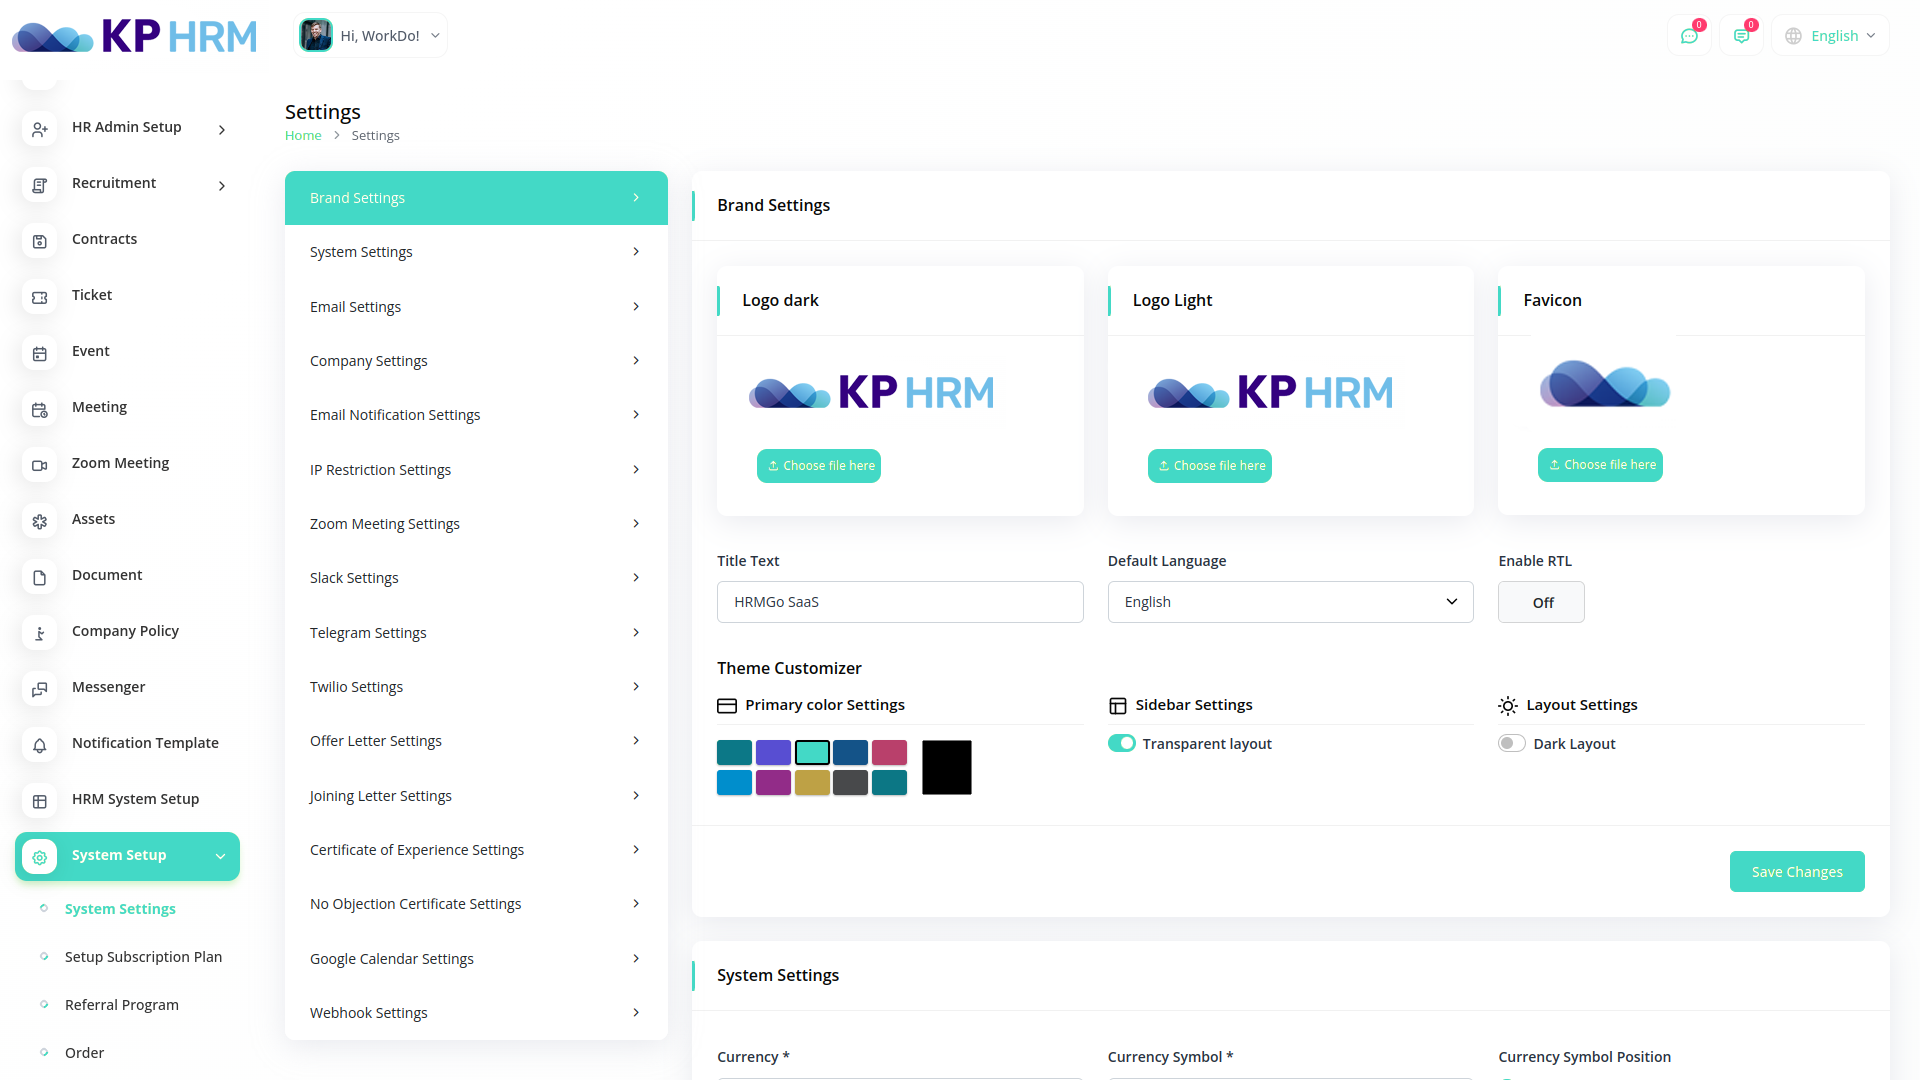Screen dimensions: 1920x1080
Task: Click the HRM System Setup icon
Action: point(40,801)
